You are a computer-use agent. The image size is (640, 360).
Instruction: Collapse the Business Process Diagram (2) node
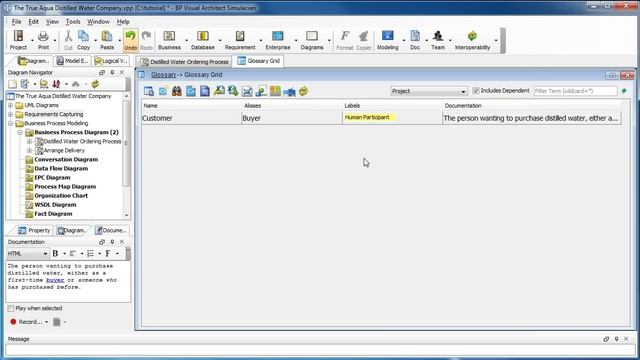click(x=20, y=132)
